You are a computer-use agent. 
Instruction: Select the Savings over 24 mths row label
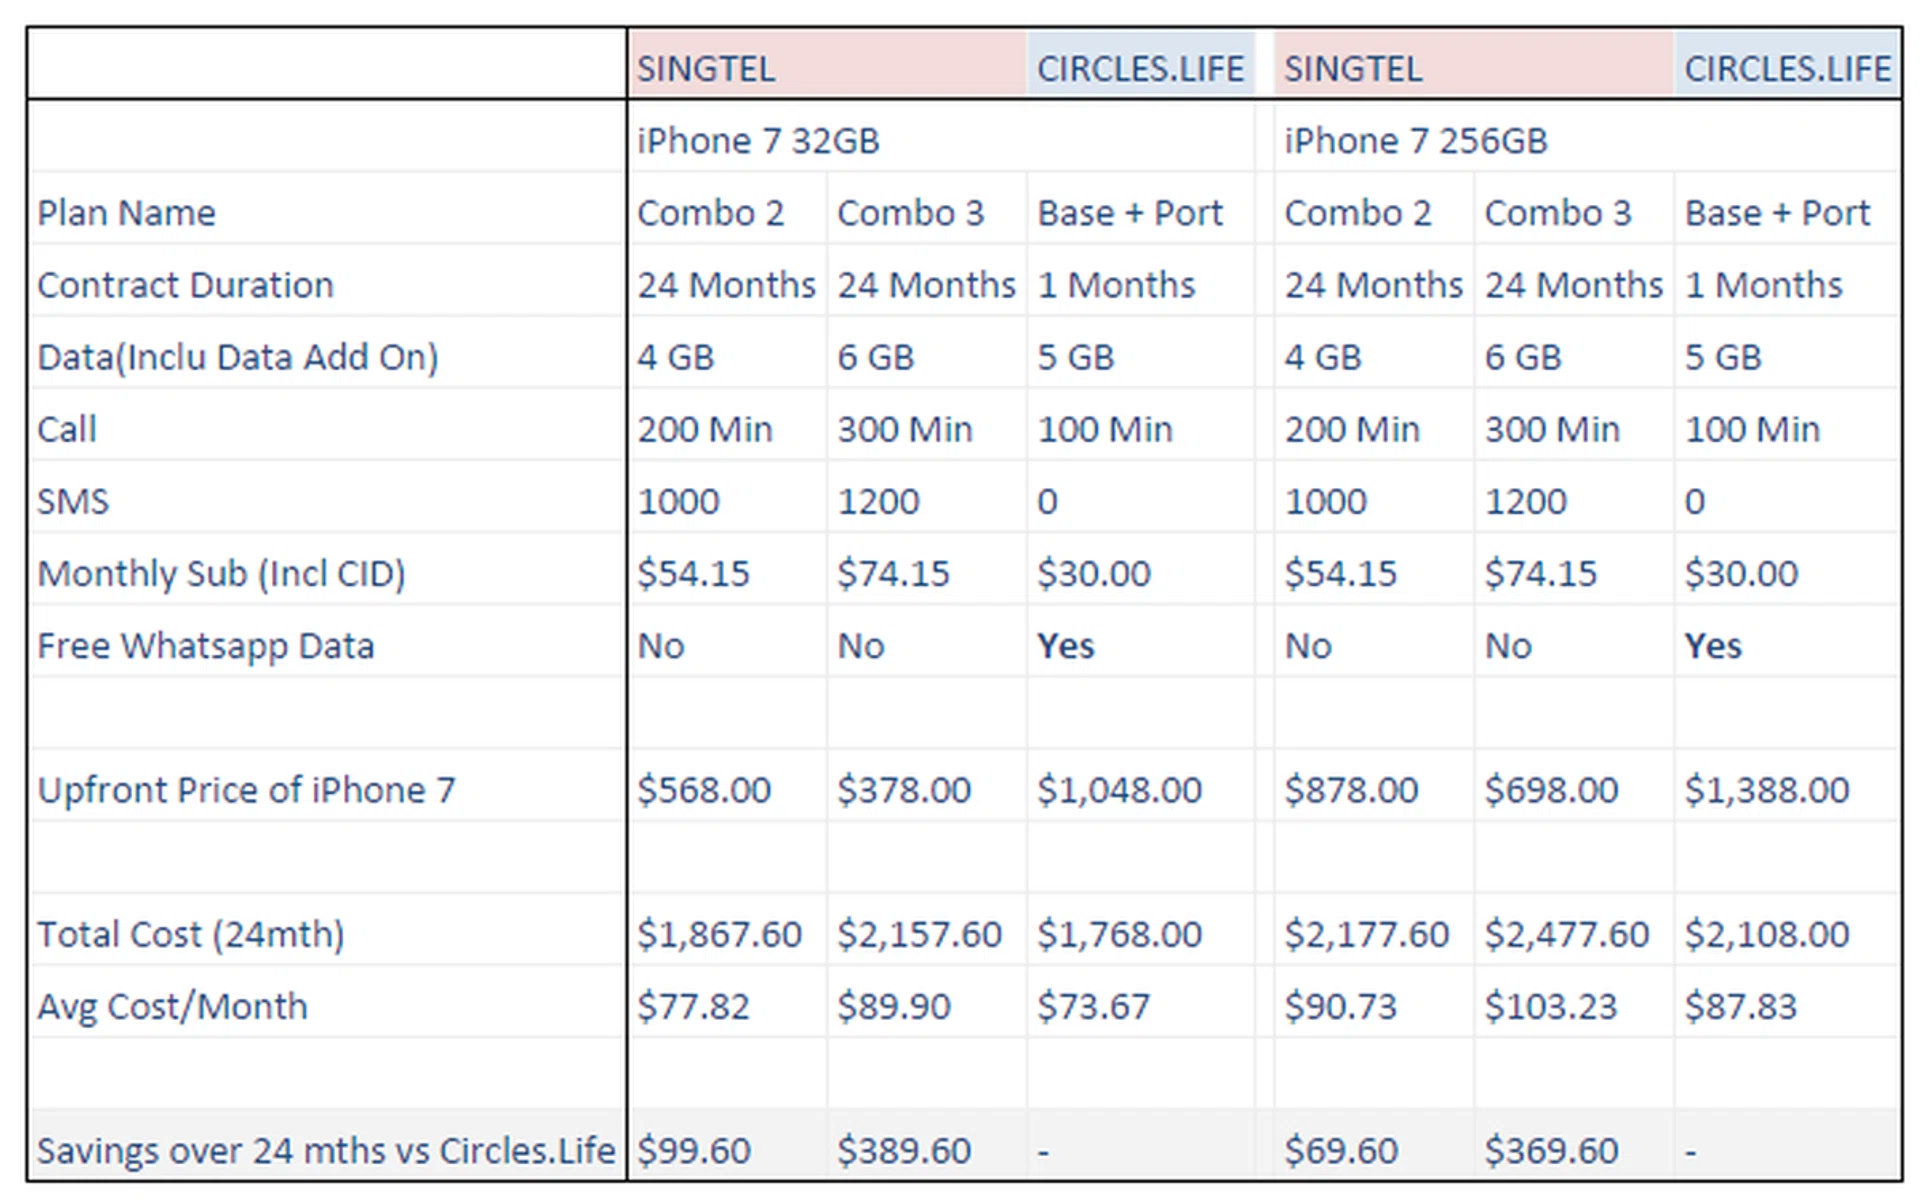(326, 1150)
